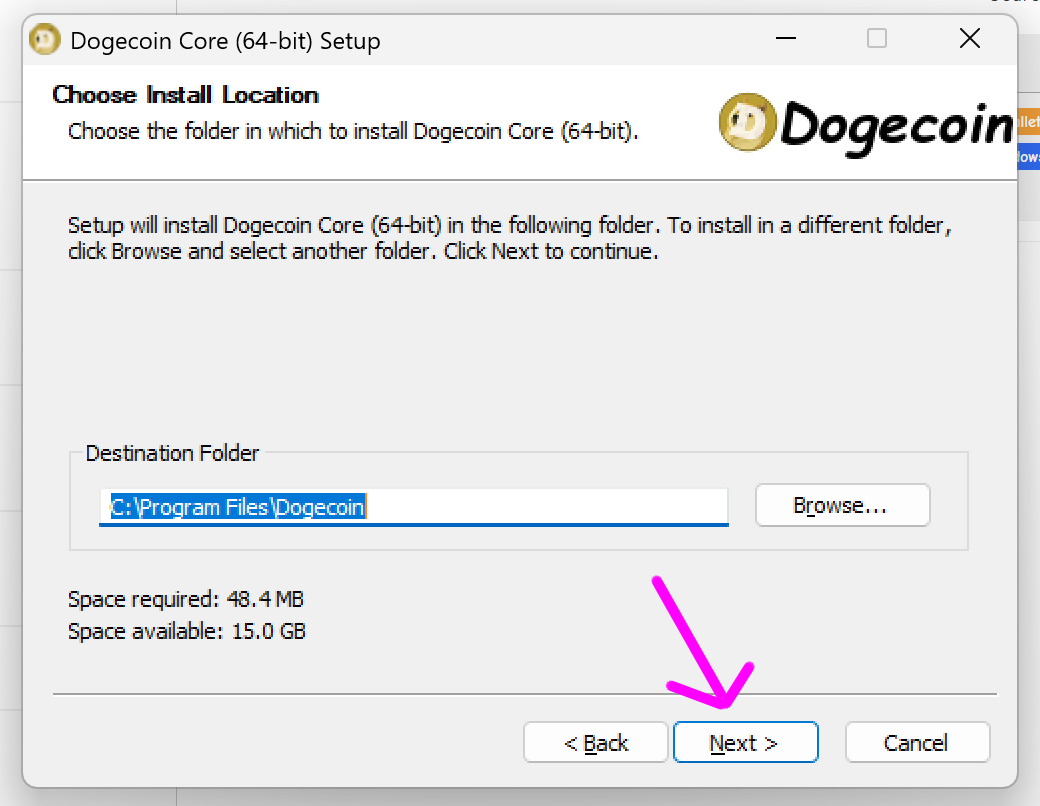Click the 'Destination Folder' group label

point(172,453)
